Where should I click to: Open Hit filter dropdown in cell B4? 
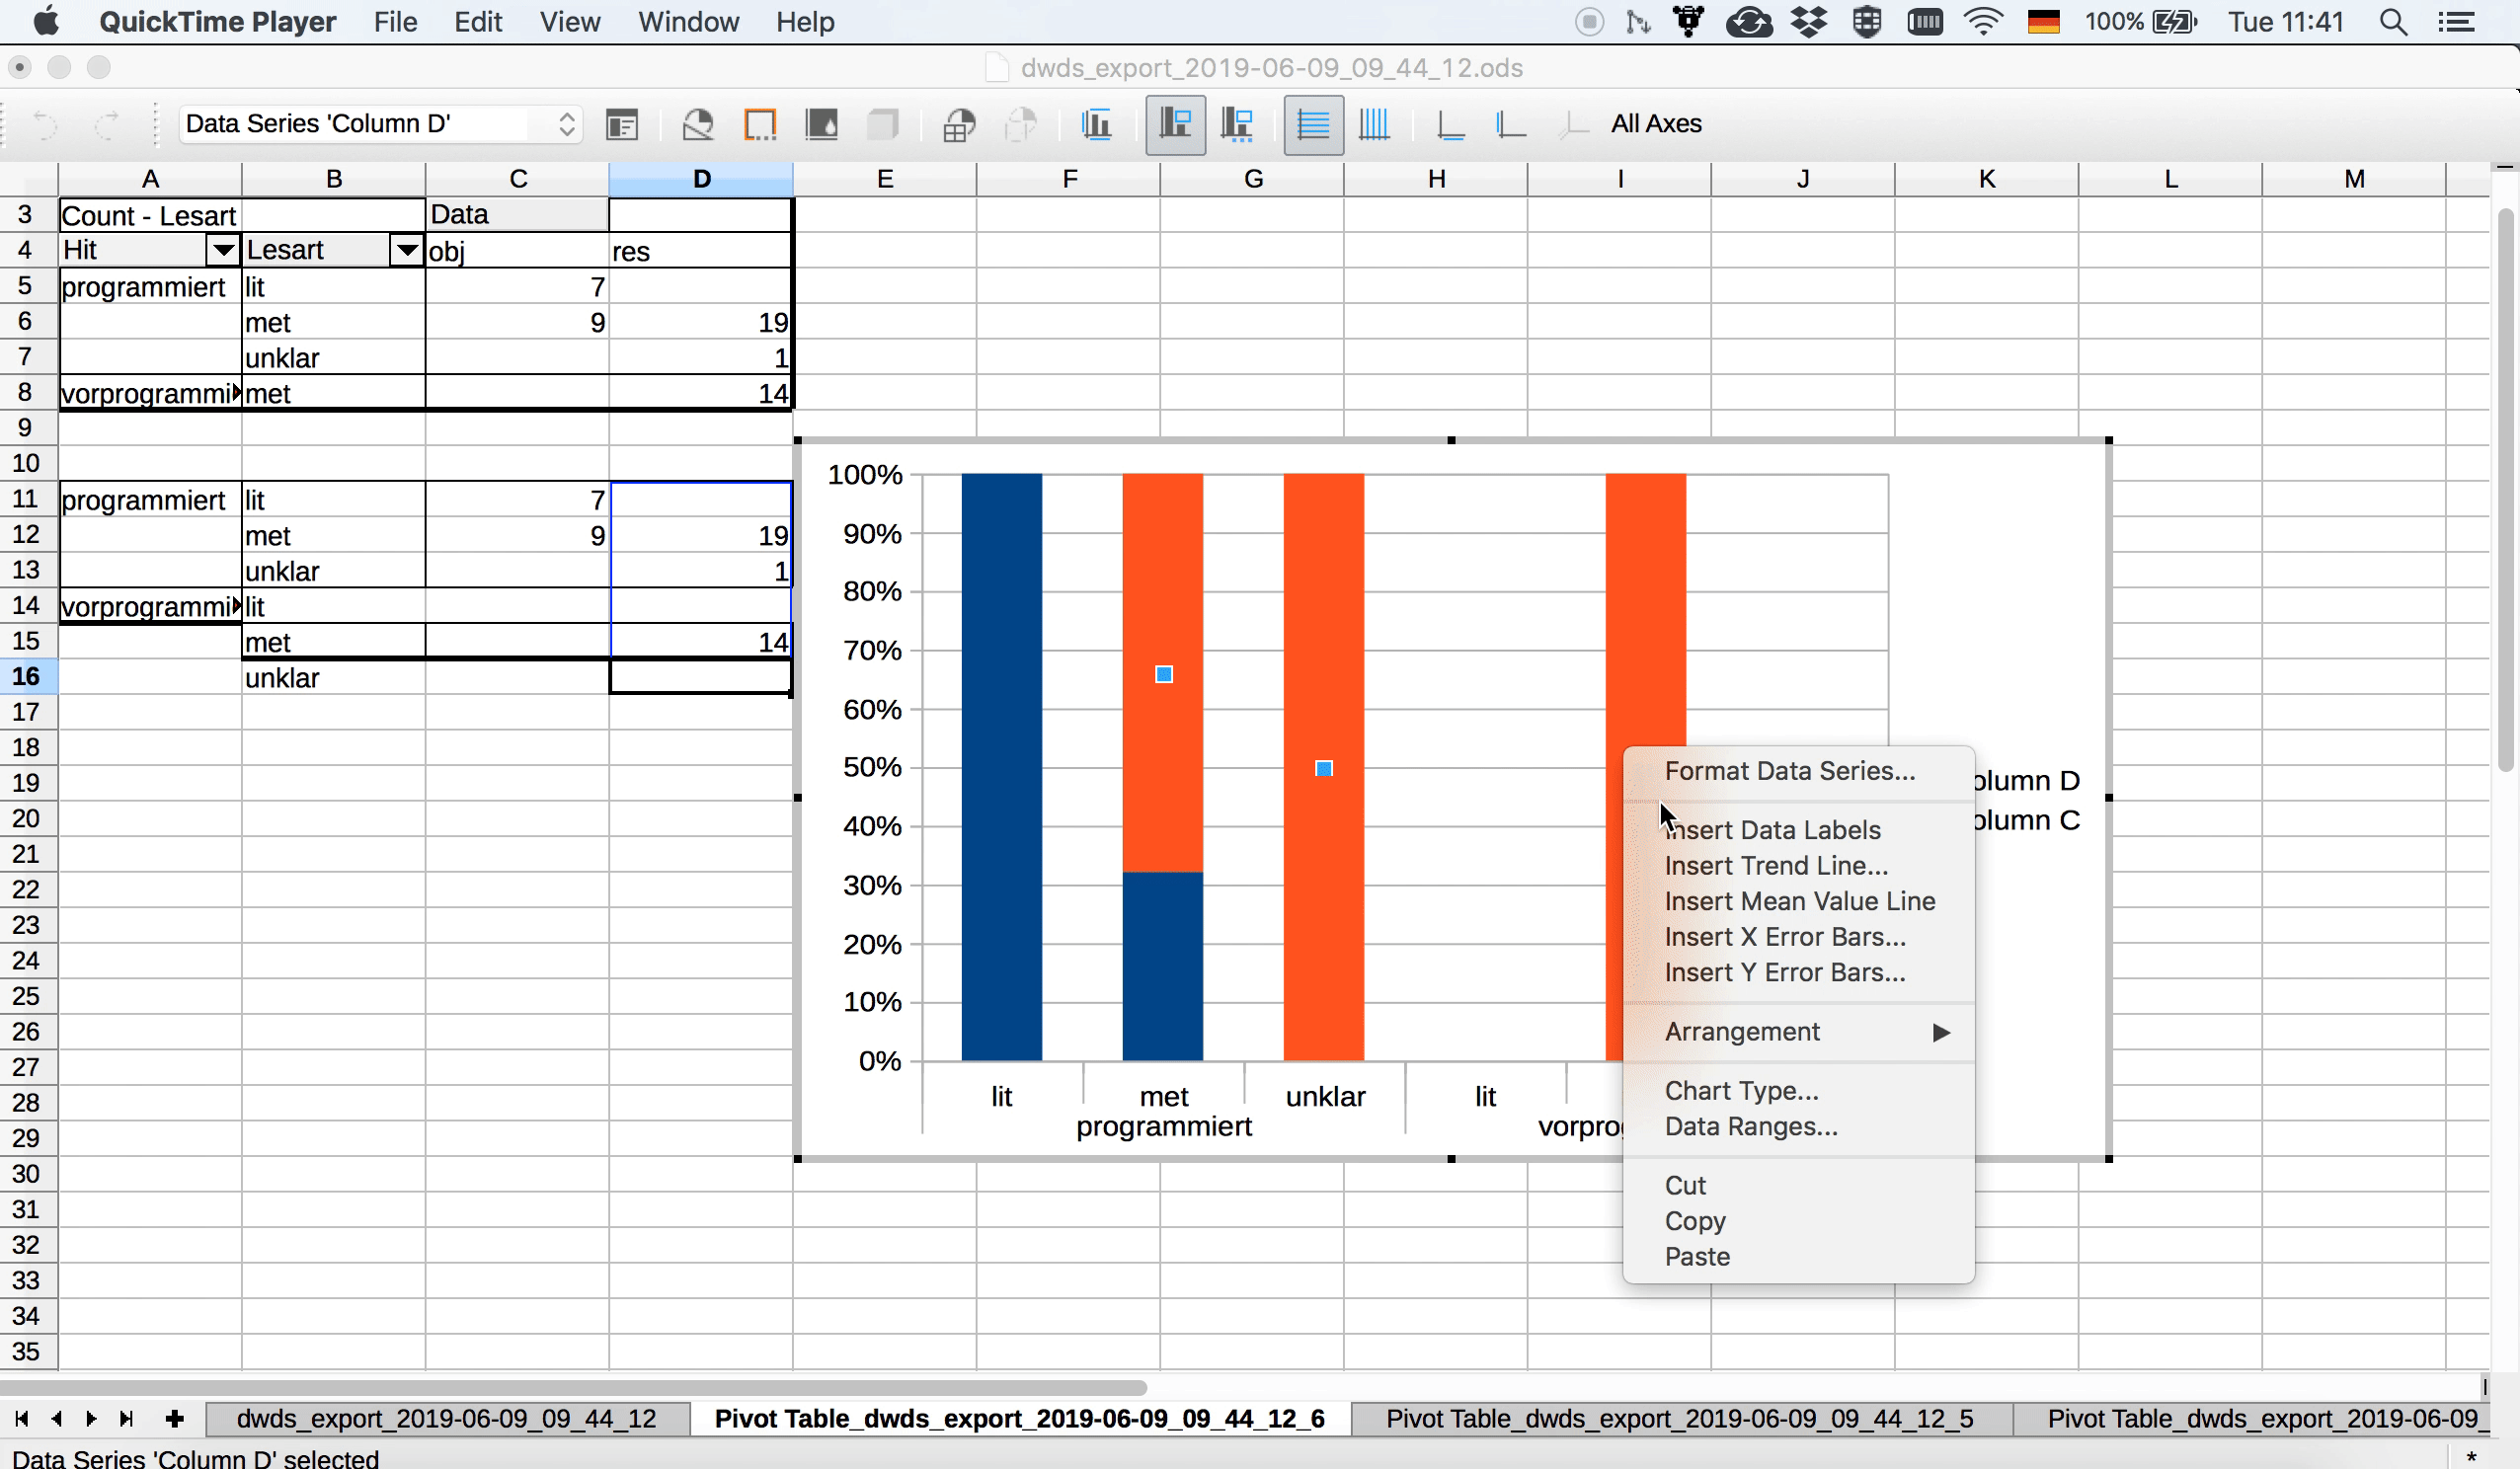pyautogui.click(x=222, y=250)
